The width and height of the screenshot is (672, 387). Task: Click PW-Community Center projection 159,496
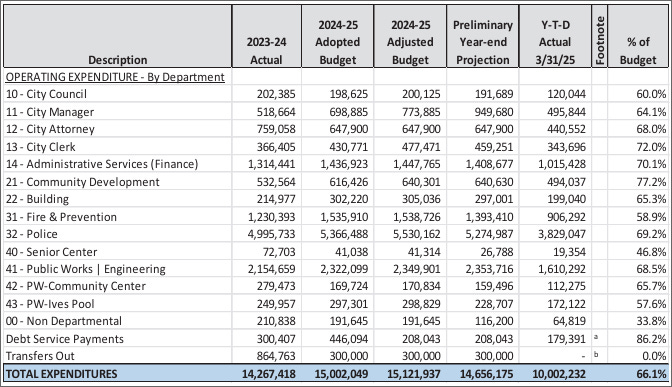pos(494,286)
